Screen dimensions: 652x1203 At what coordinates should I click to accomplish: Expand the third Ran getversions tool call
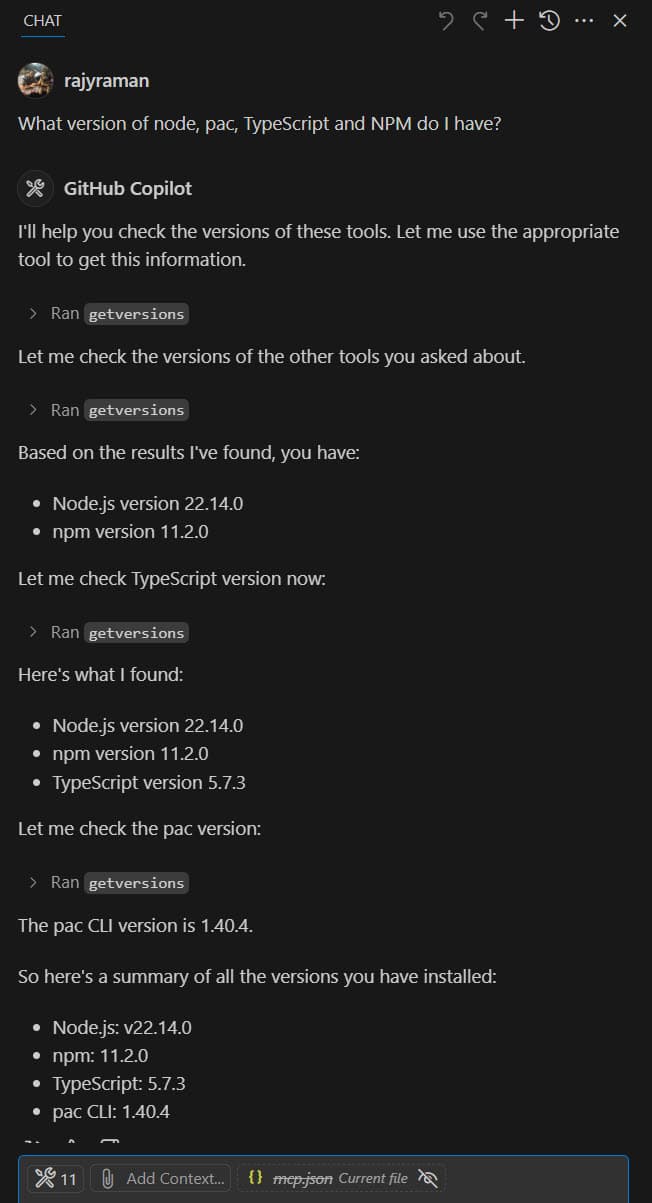[x=107, y=633]
